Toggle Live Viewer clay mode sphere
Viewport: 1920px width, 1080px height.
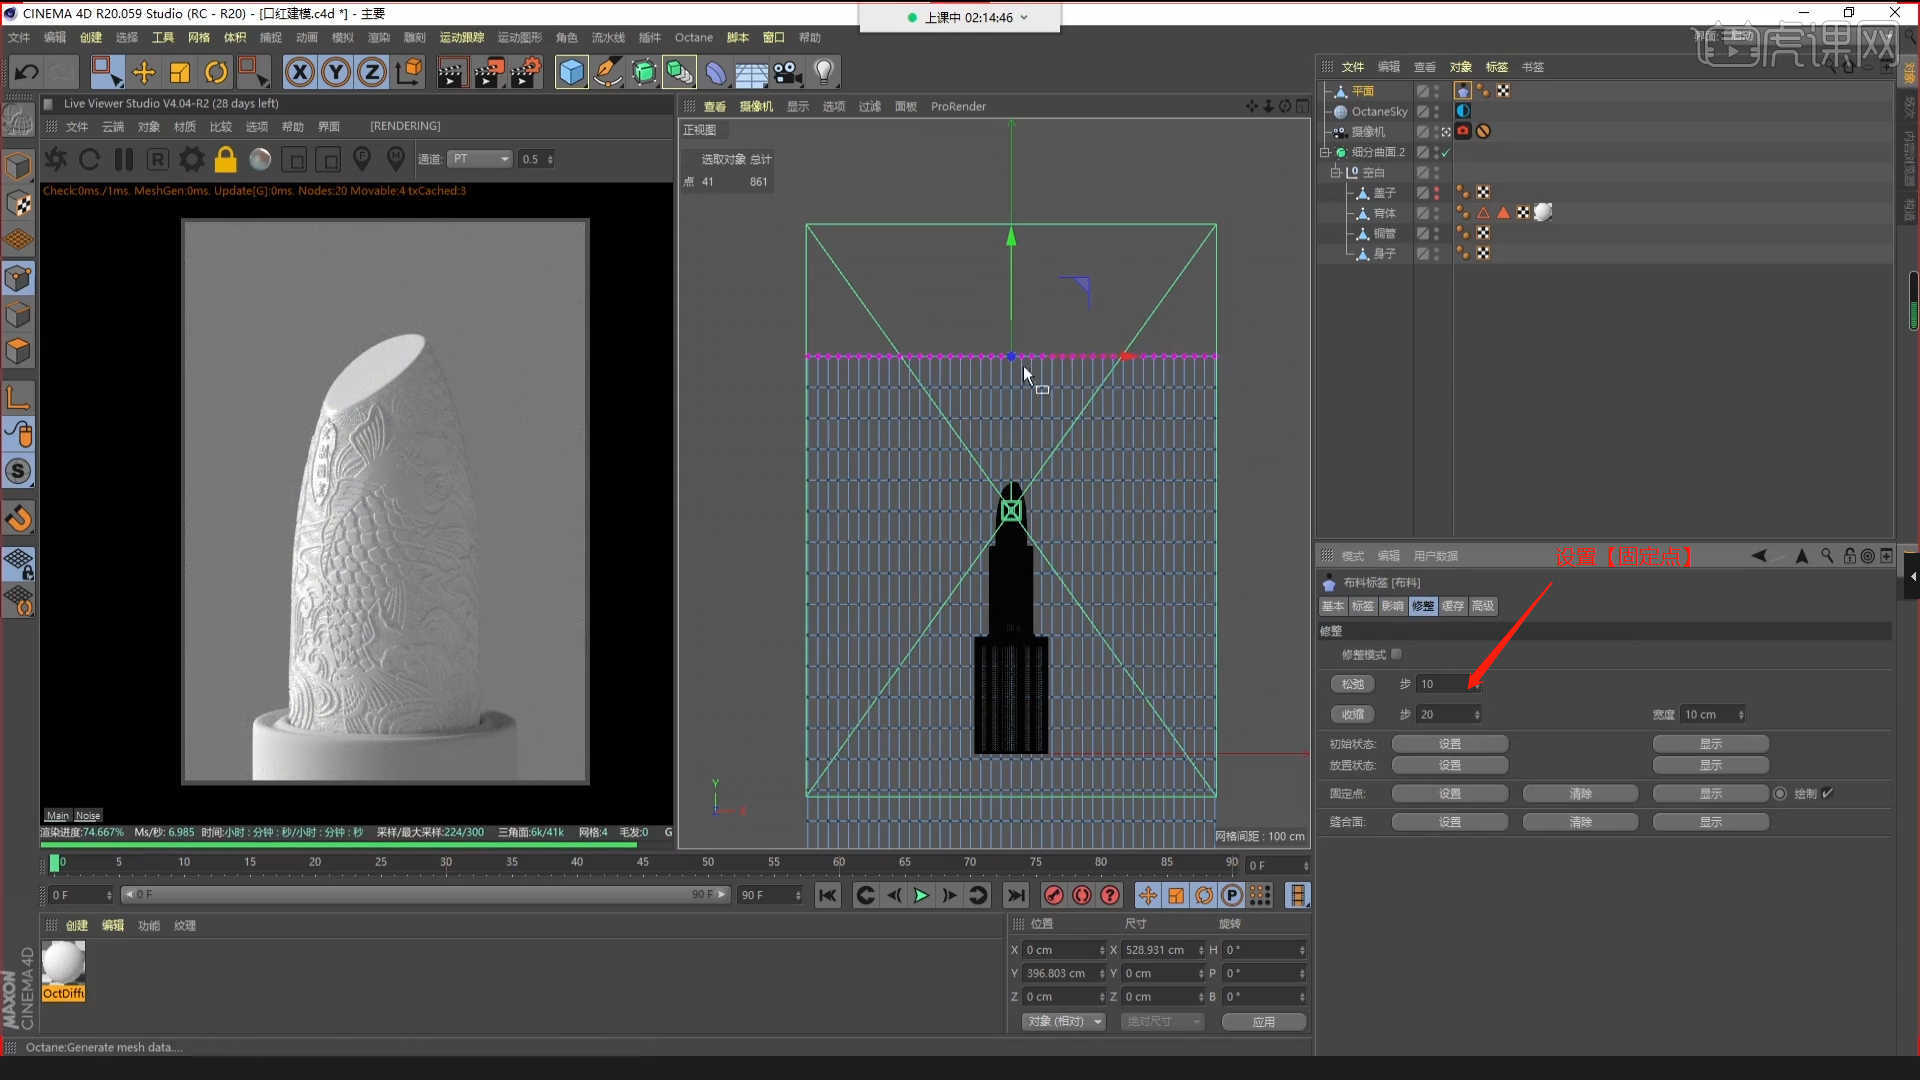260,159
